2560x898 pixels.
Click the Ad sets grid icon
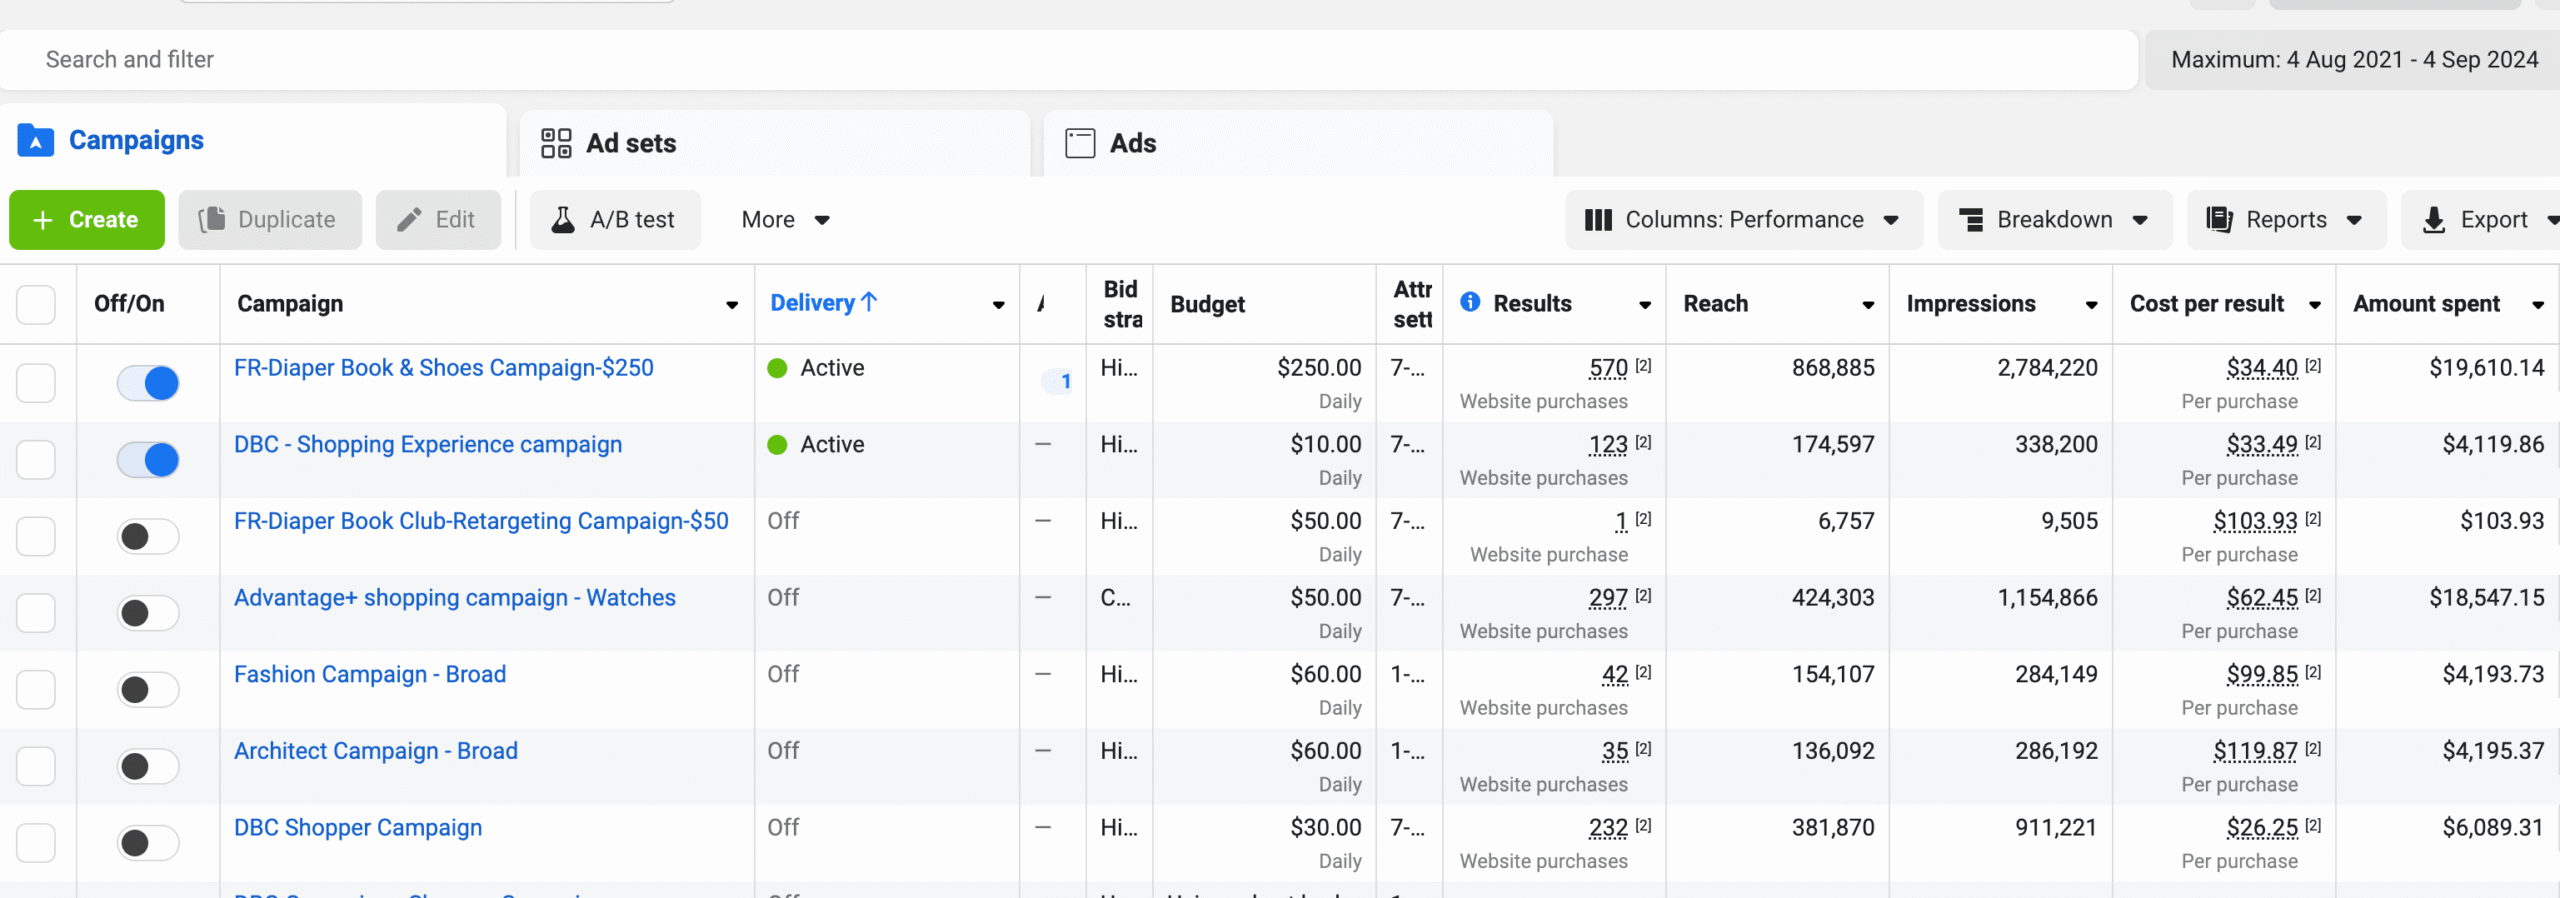point(556,143)
